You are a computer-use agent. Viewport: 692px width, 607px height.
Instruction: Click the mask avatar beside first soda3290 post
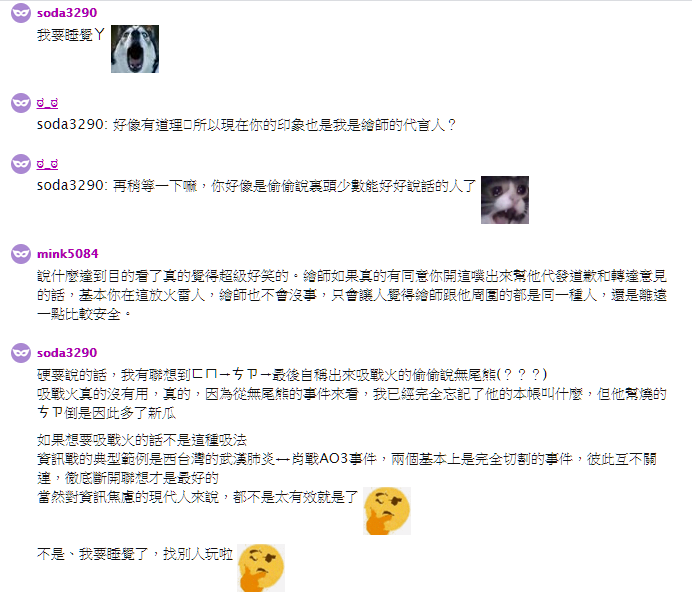[x=21, y=13]
